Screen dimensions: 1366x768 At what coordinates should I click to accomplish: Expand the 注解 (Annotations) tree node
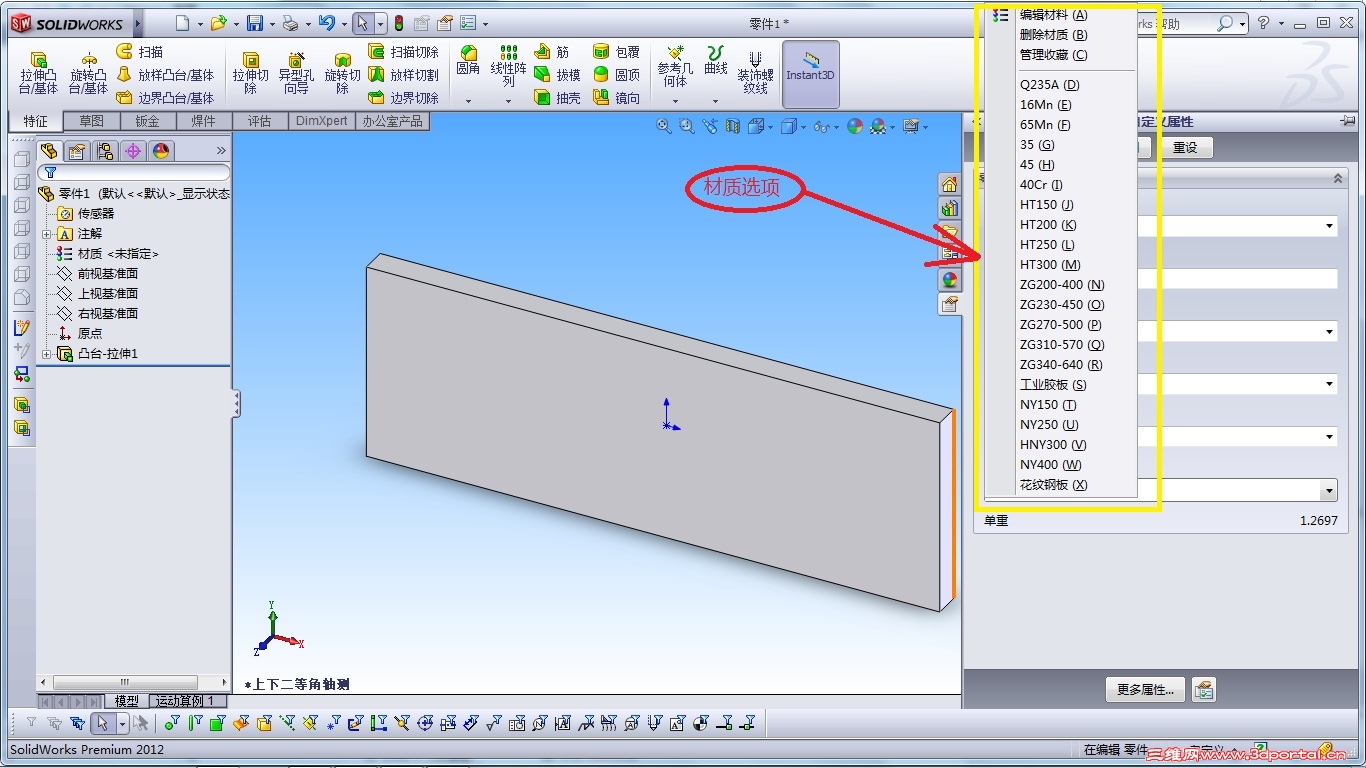pyautogui.click(x=47, y=234)
